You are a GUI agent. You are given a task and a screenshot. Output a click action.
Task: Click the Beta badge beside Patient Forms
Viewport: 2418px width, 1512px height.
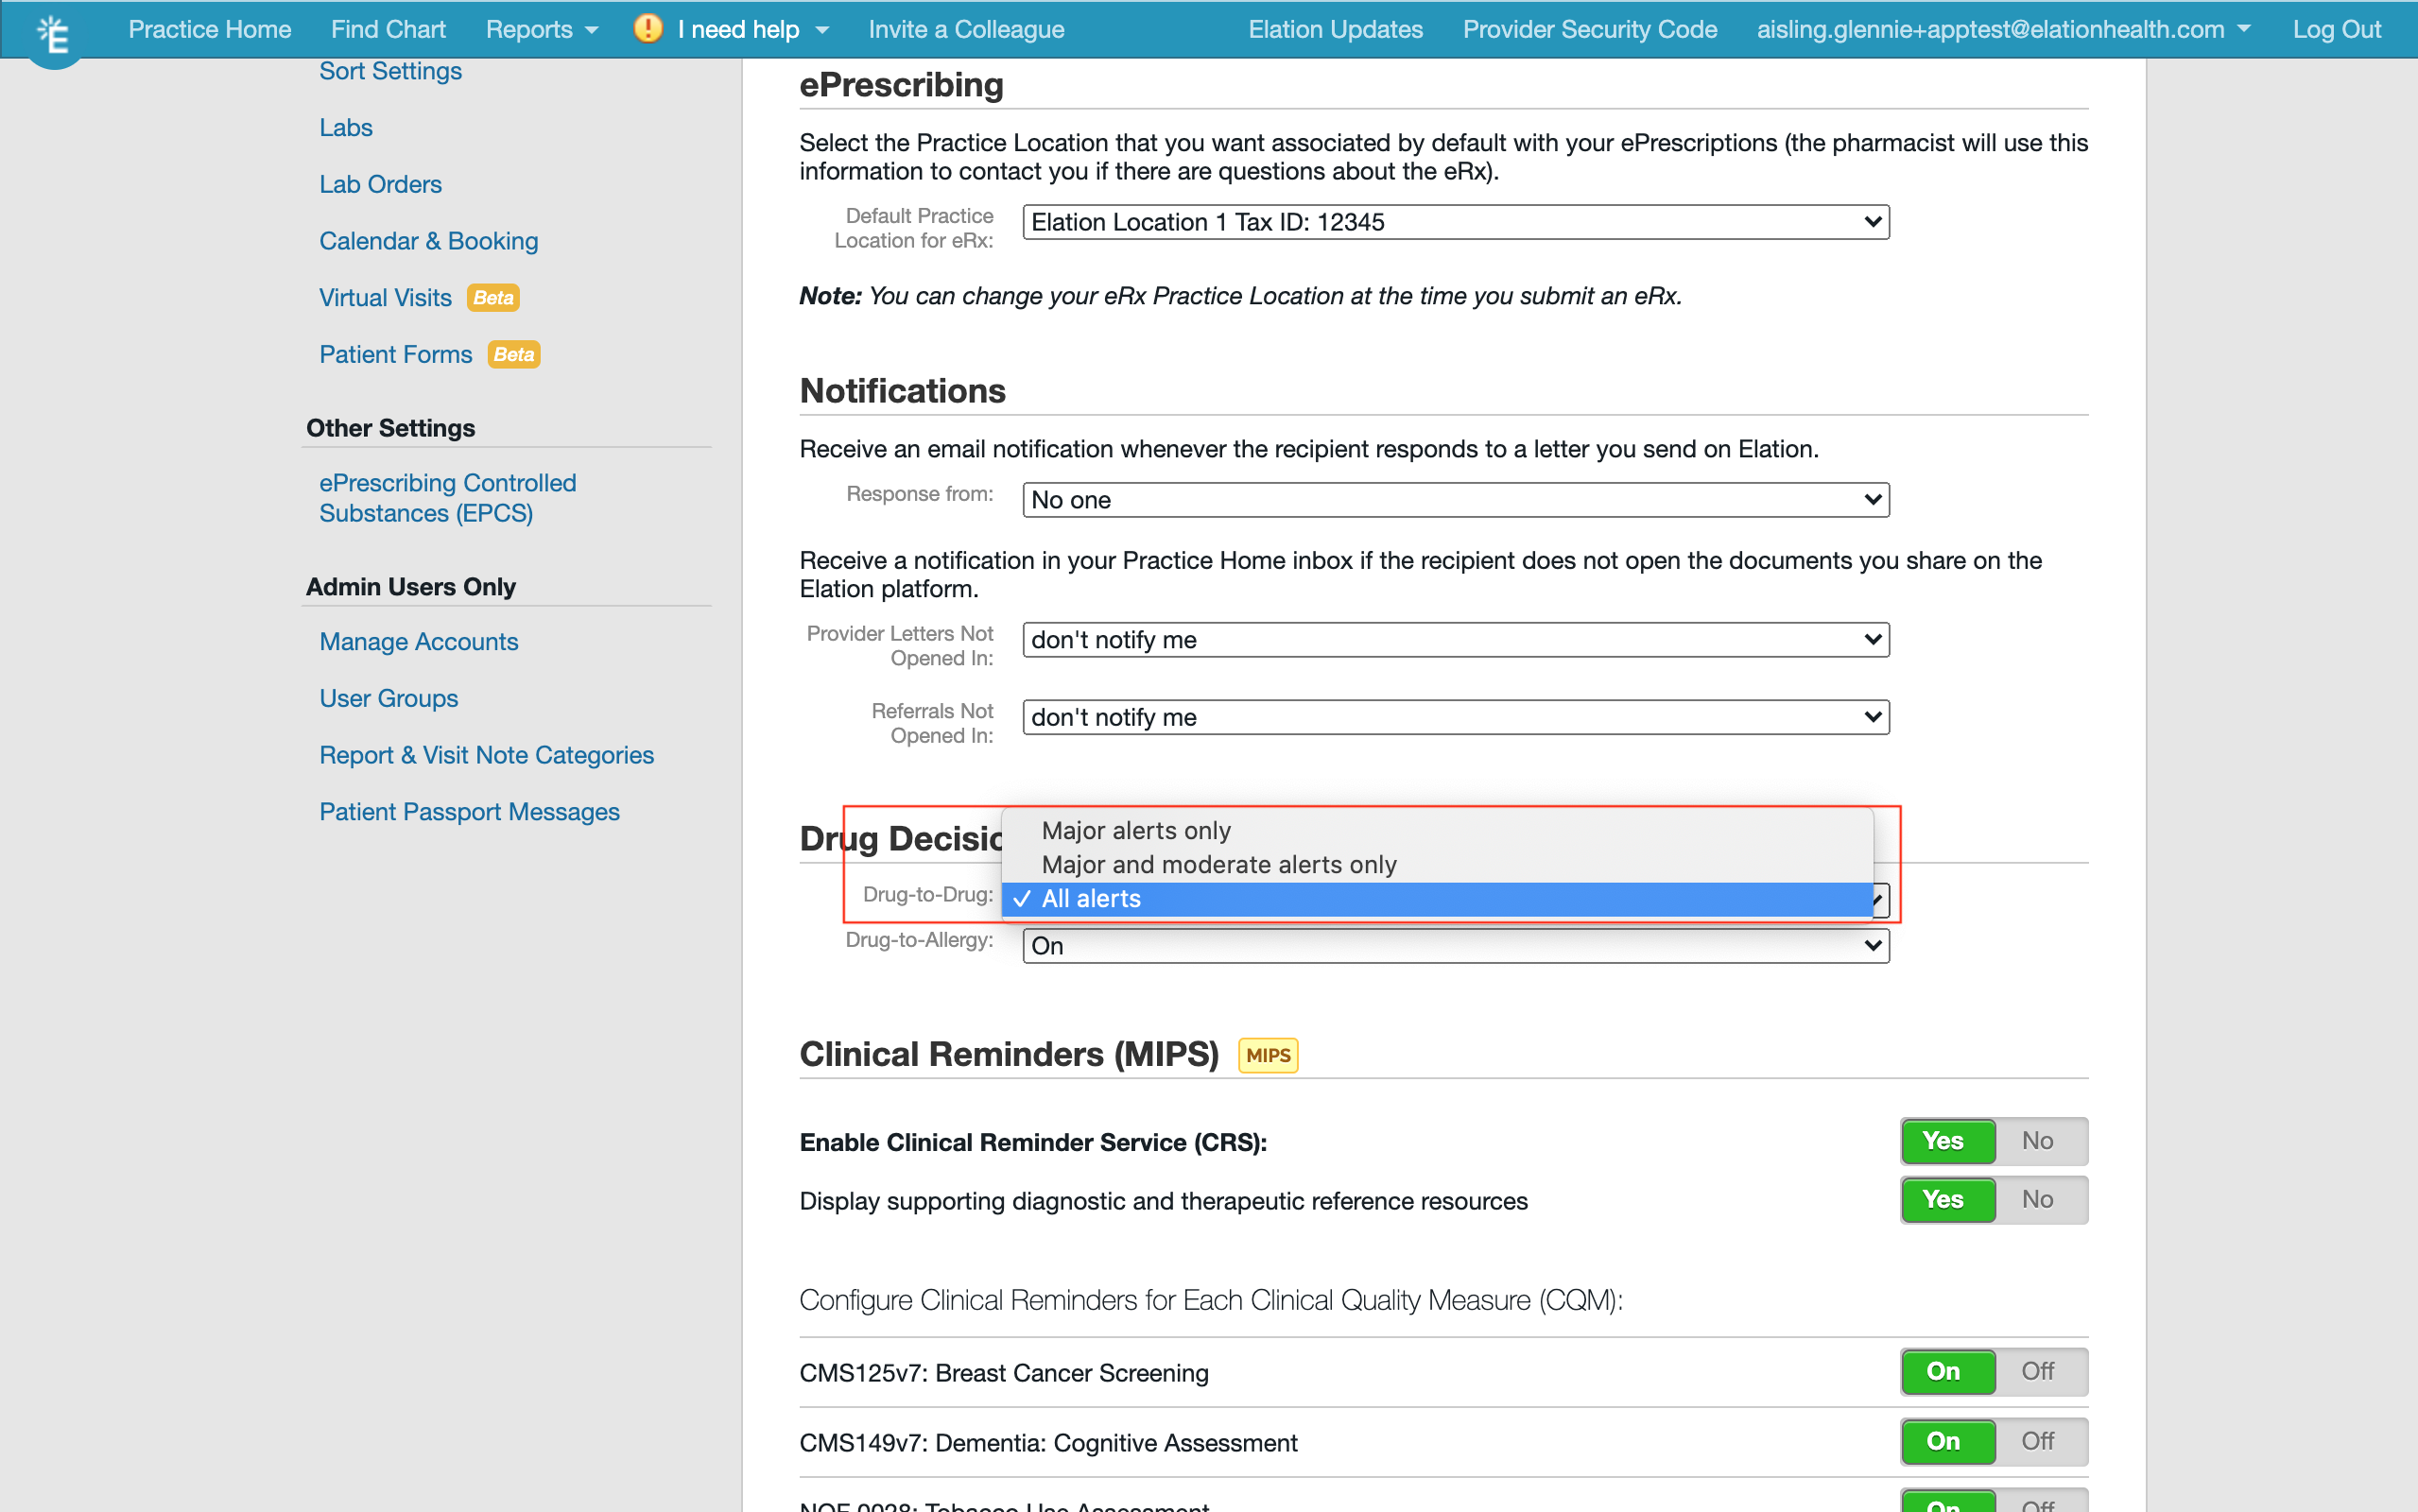pos(513,355)
